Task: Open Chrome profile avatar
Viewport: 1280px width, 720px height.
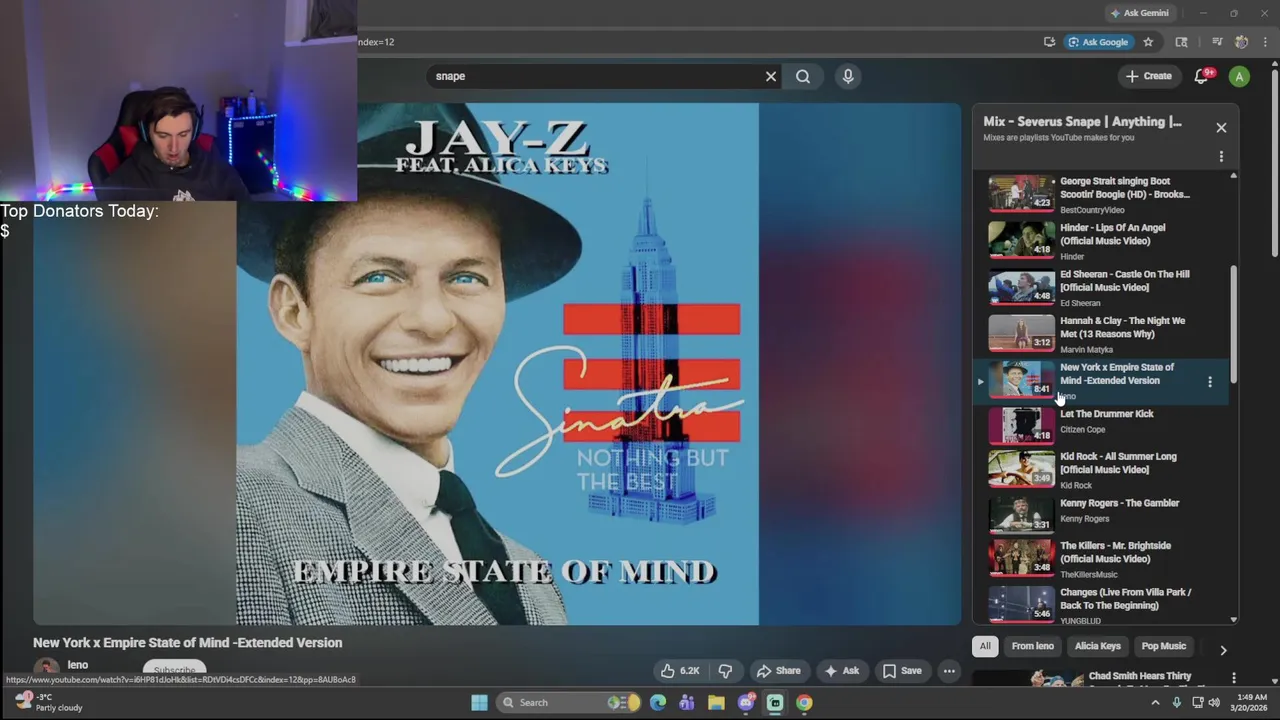Action: 1241,42
